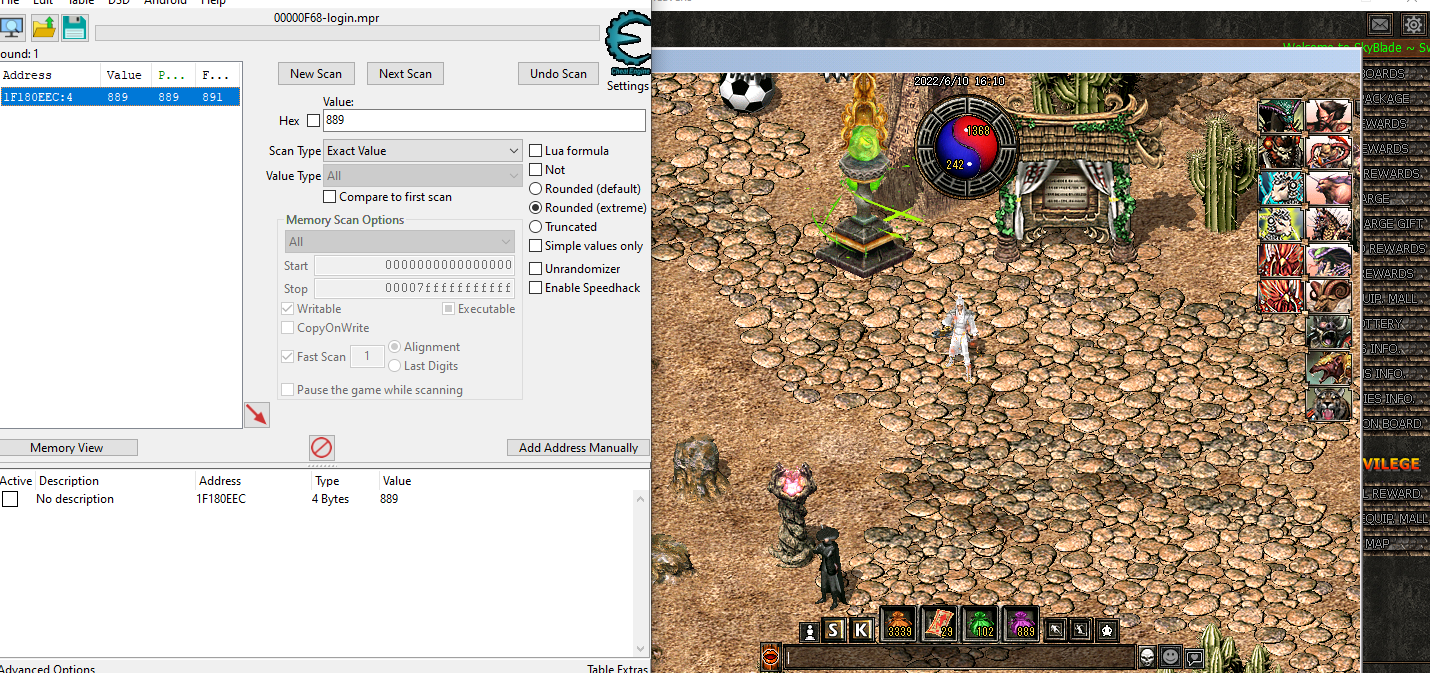Click the save floppy disk icon
Image resolution: width=1430 pixels, height=673 pixels.
click(x=75, y=28)
